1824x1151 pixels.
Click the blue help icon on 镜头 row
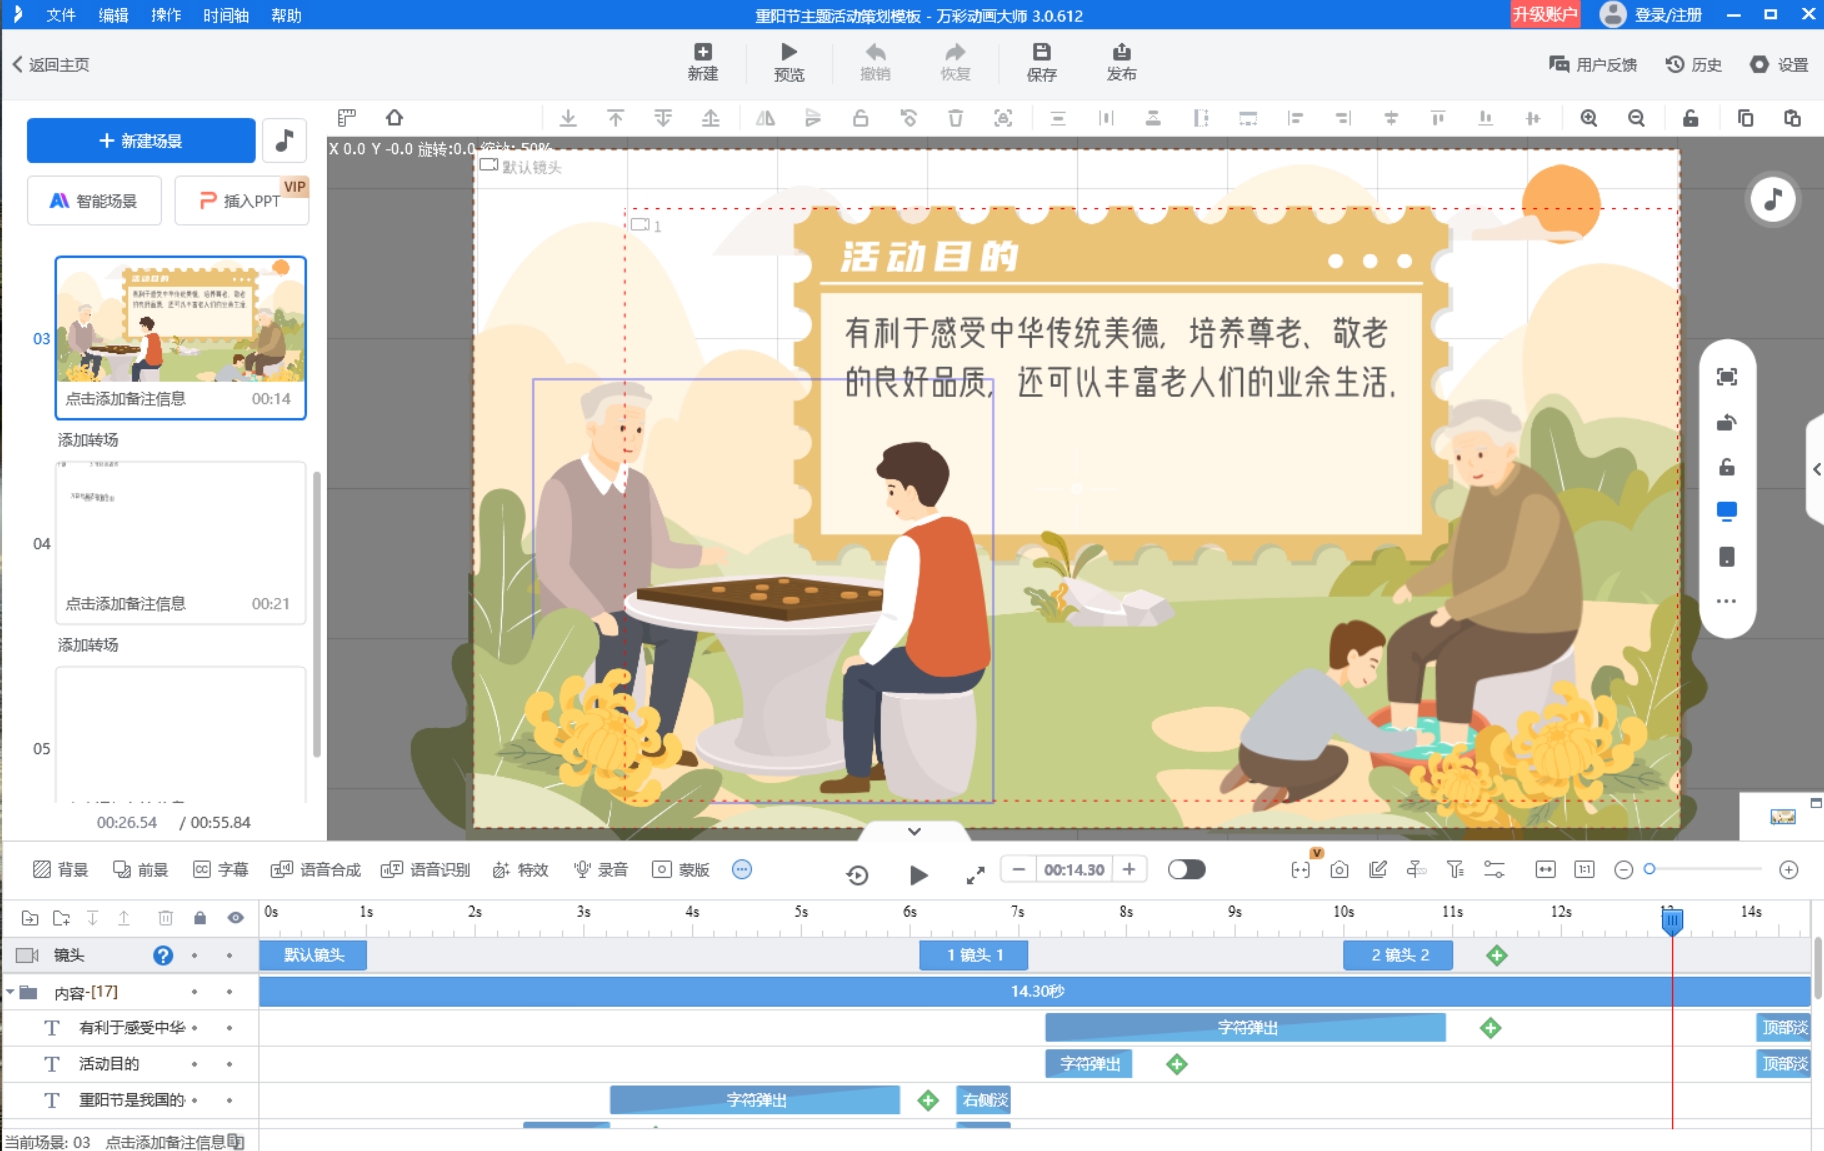tap(163, 955)
